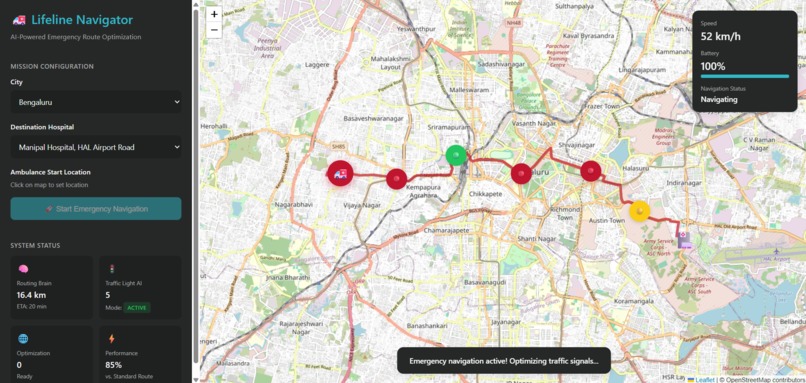Open the Leaflet attribution link
Screen dimensions: 806x383
[705, 379]
